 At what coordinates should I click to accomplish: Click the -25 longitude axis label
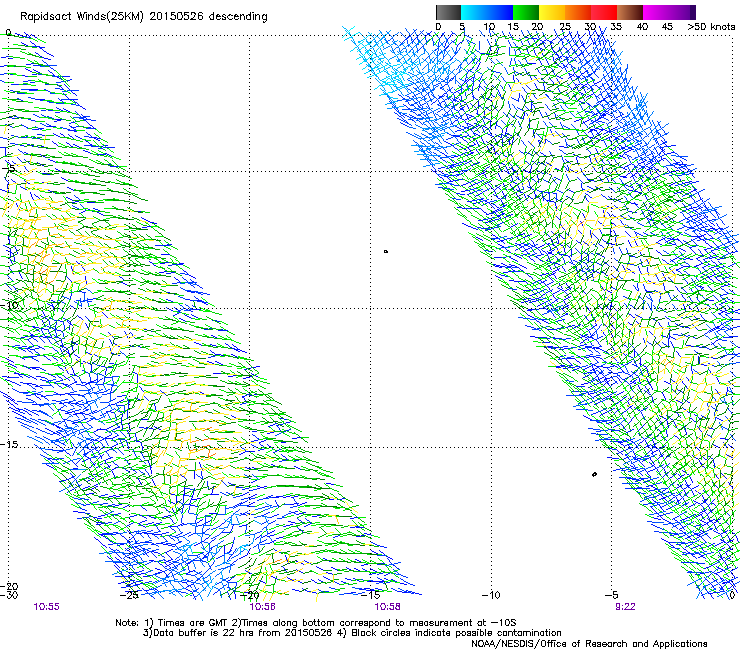point(129,595)
